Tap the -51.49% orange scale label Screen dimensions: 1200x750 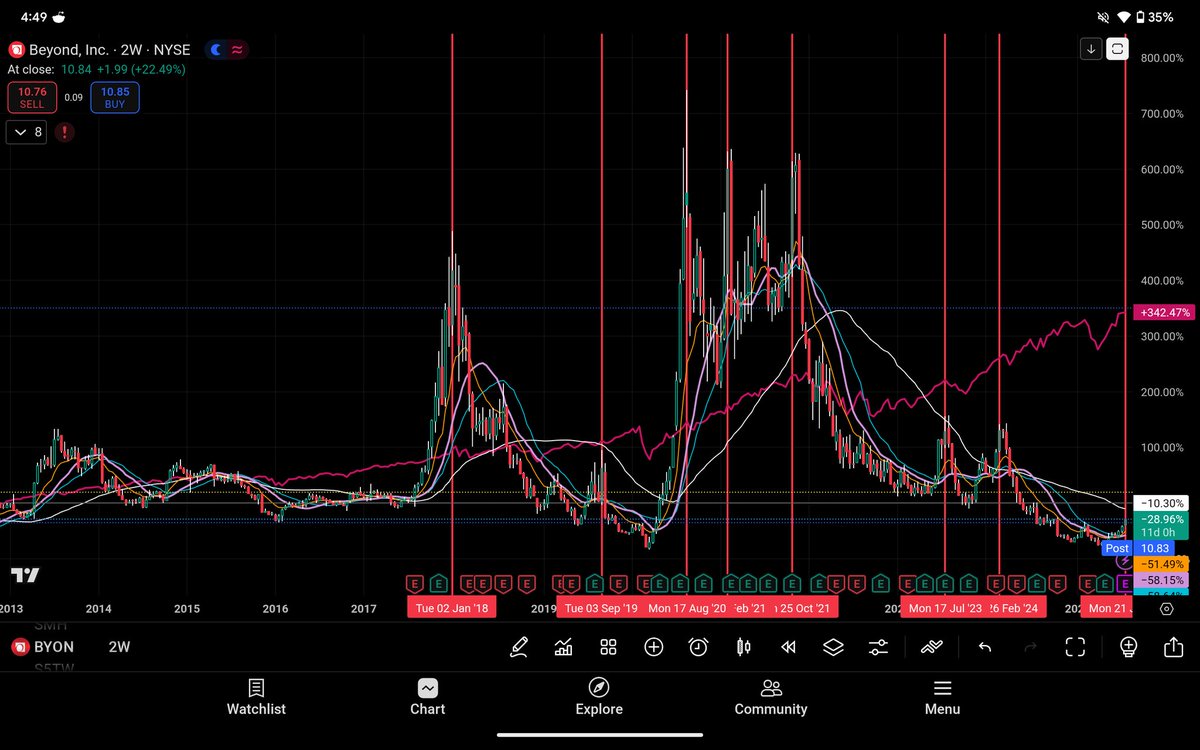[x=1163, y=564]
